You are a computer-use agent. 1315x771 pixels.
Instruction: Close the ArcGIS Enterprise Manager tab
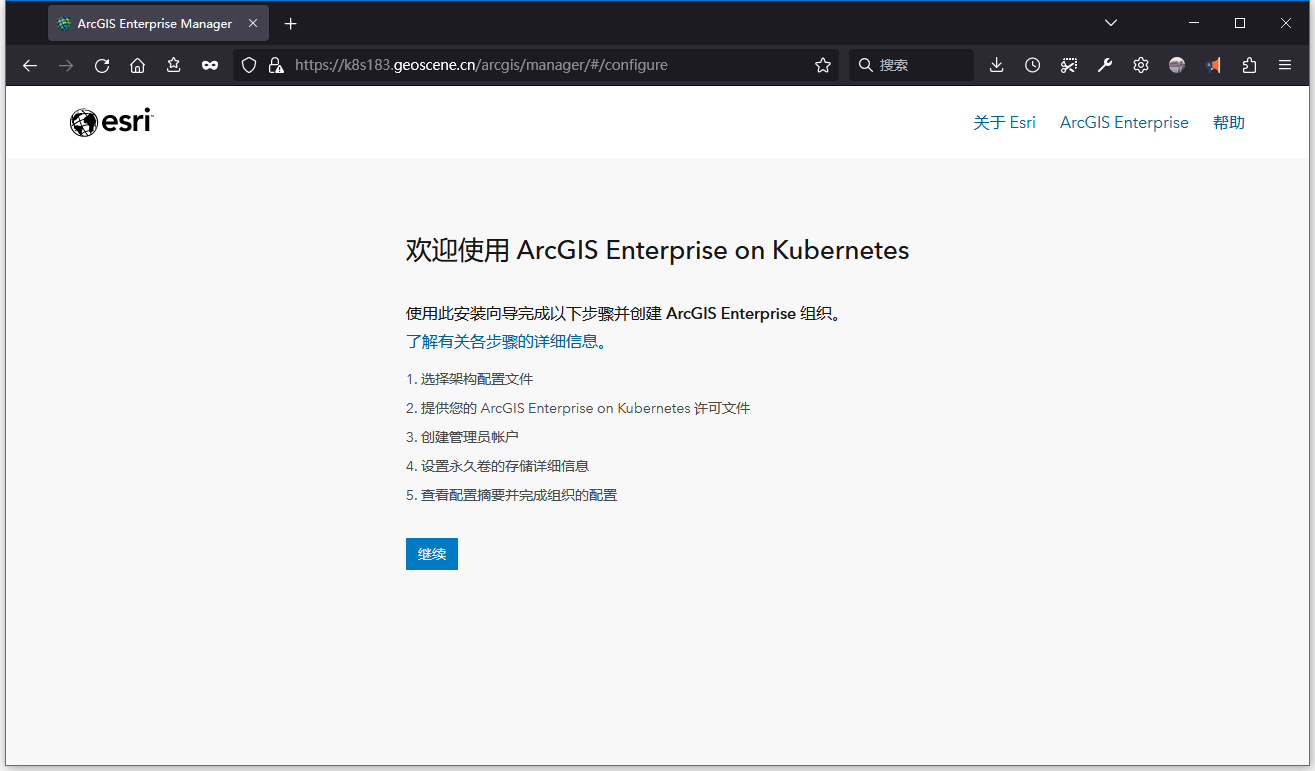click(253, 24)
